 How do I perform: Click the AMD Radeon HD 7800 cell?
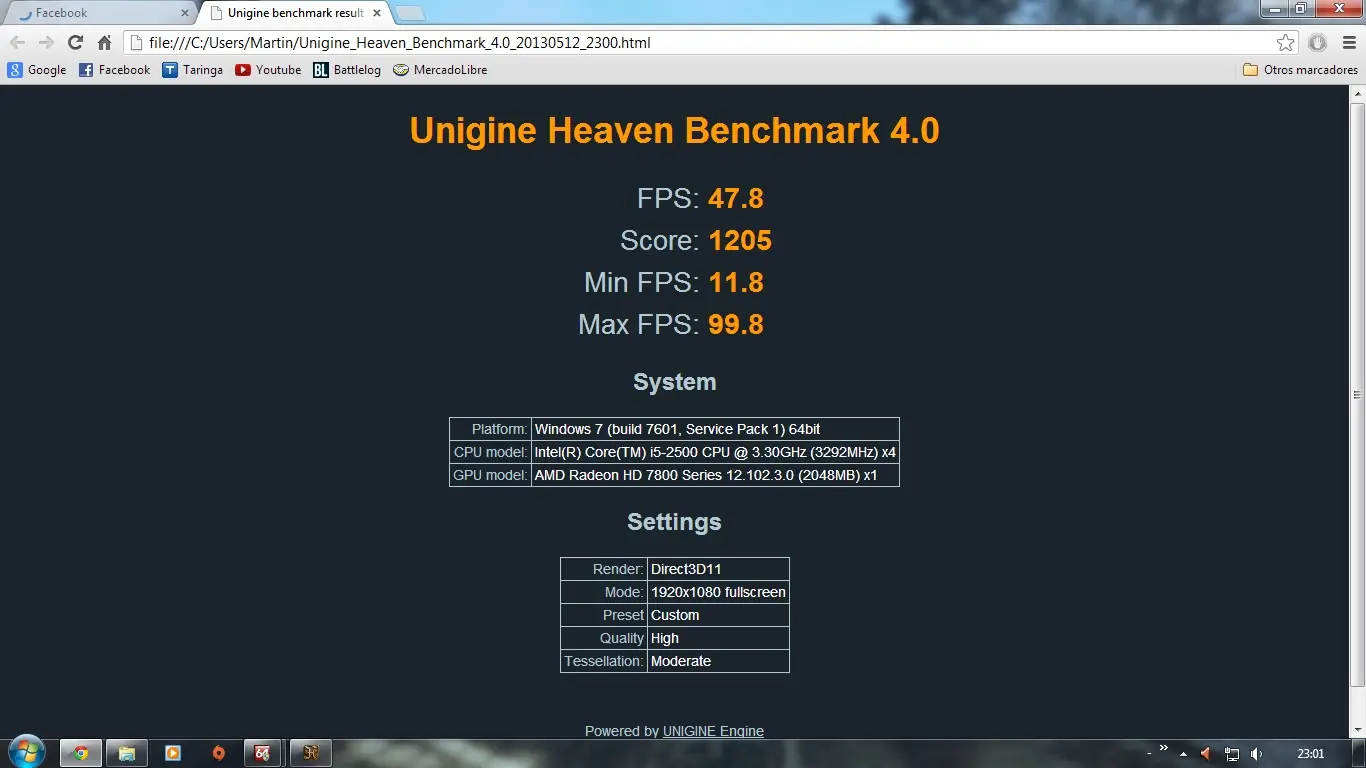[715, 475]
